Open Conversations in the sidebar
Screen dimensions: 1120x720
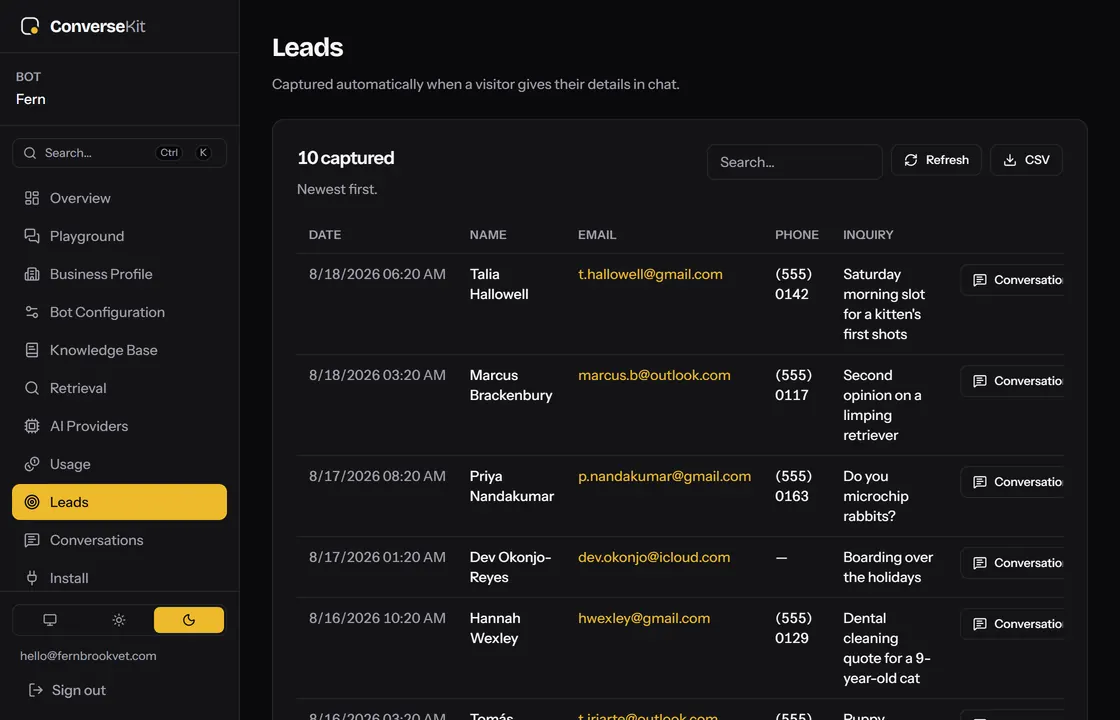coord(119,540)
